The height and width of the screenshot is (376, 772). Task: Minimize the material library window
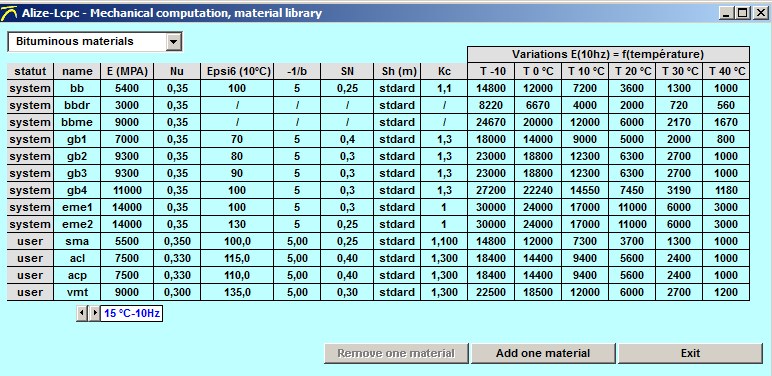pyautogui.click(x=726, y=13)
